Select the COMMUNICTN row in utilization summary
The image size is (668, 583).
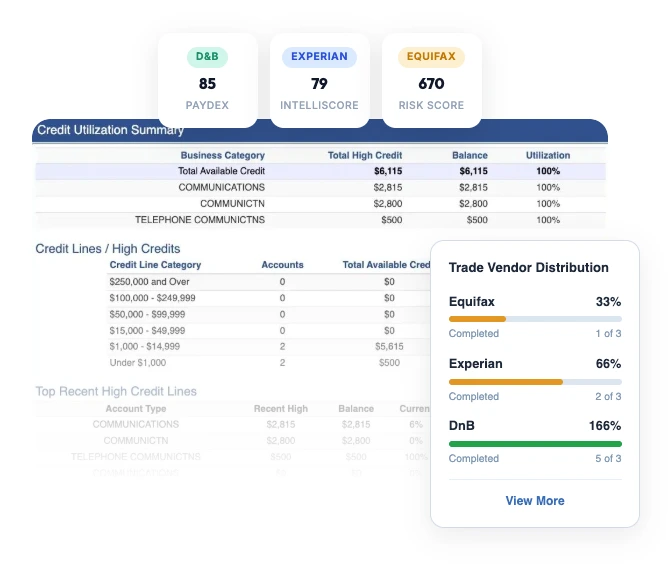point(320,204)
